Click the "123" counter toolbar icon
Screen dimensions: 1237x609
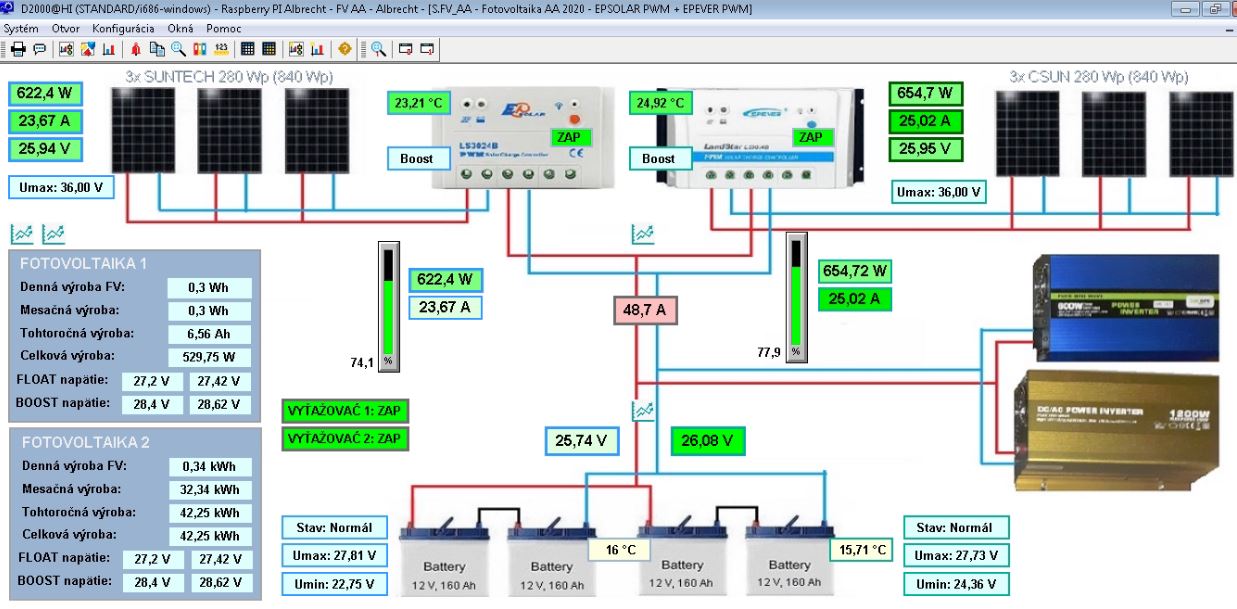pyautogui.click(x=221, y=49)
